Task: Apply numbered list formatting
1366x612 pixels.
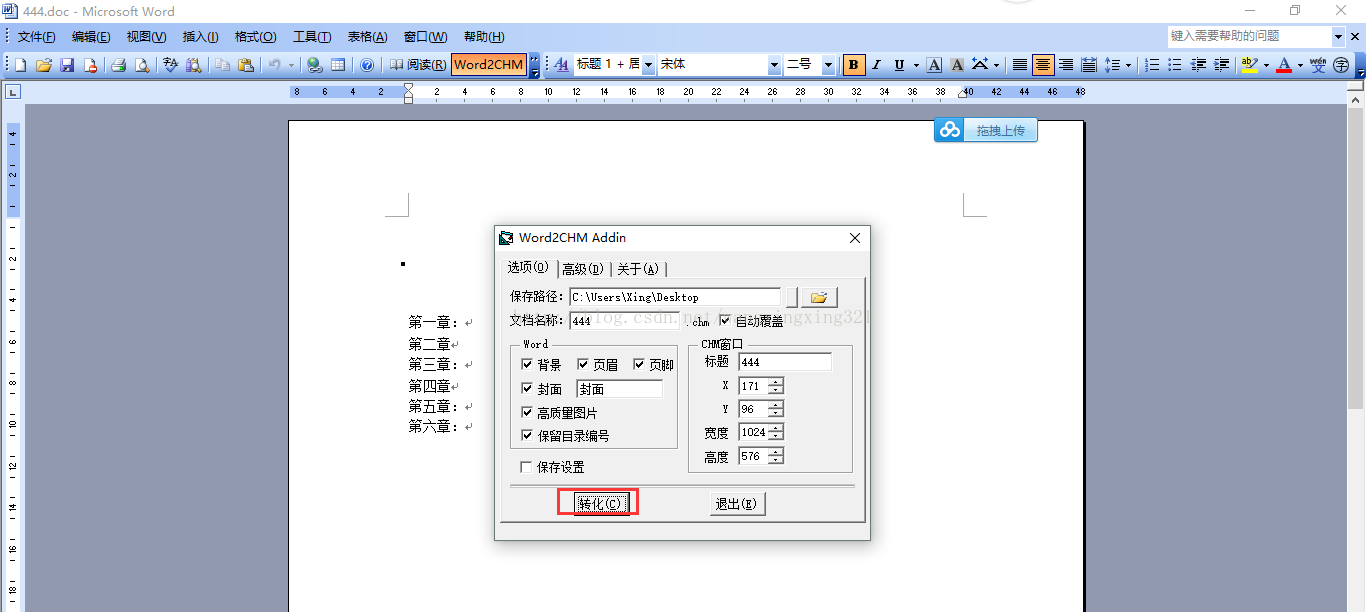Action: pos(1152,65)
